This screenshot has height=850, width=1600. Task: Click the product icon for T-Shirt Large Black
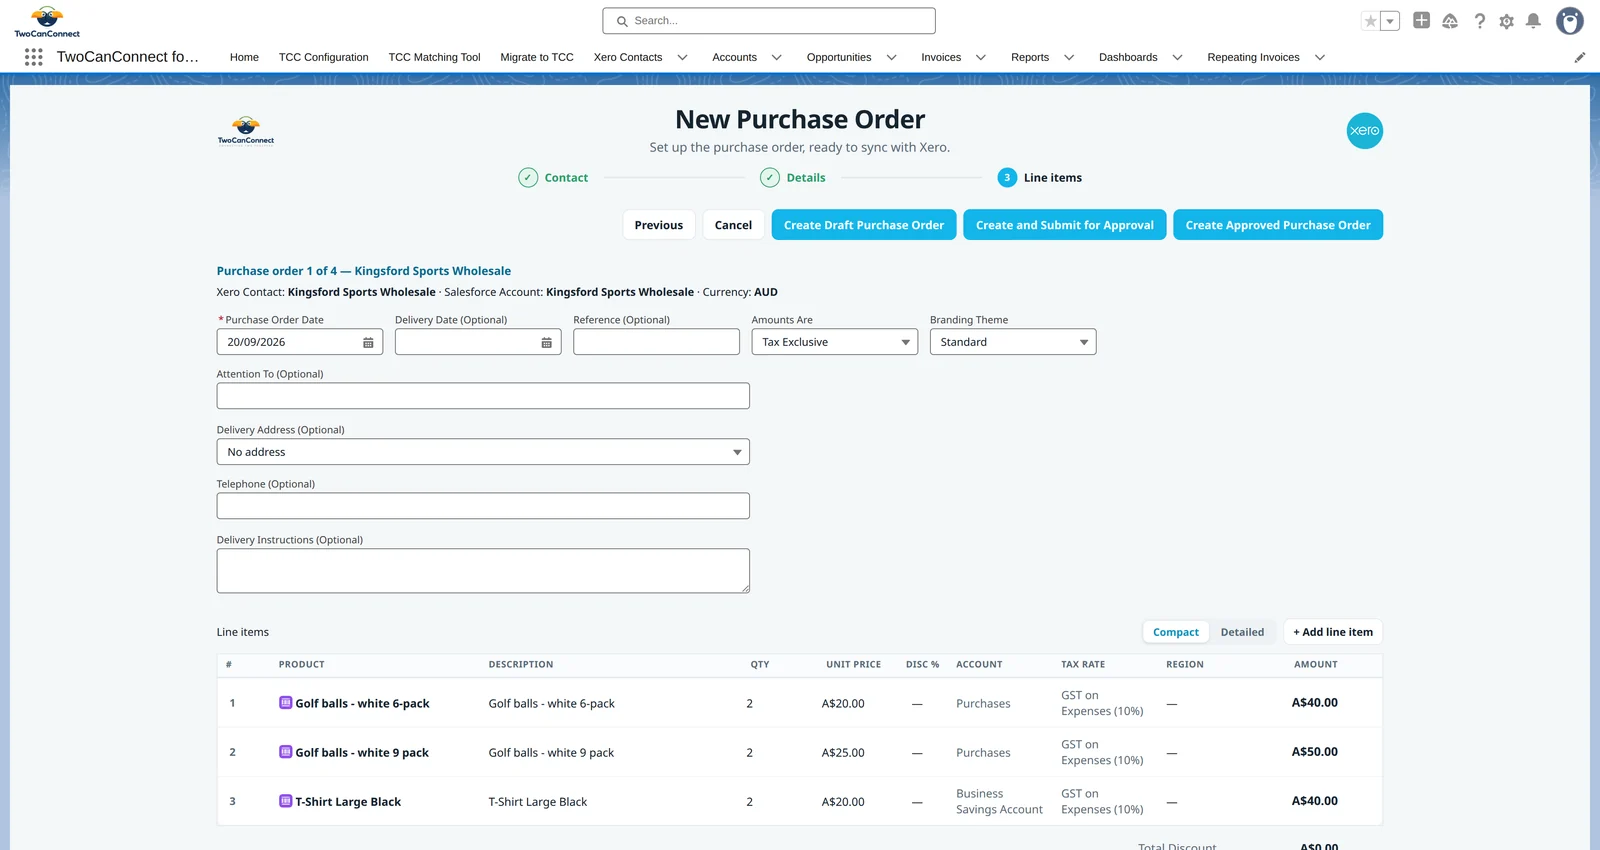tap(285, 801)
